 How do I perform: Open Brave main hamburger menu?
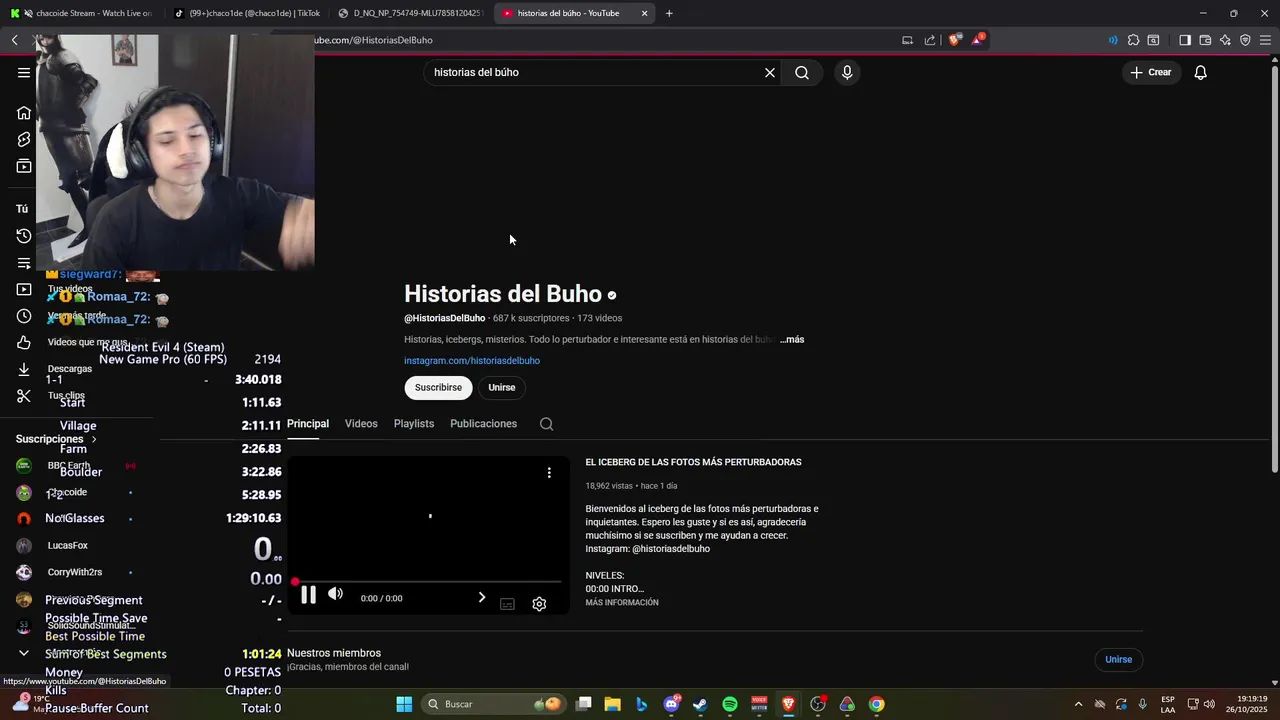(x=1265, y=40)
